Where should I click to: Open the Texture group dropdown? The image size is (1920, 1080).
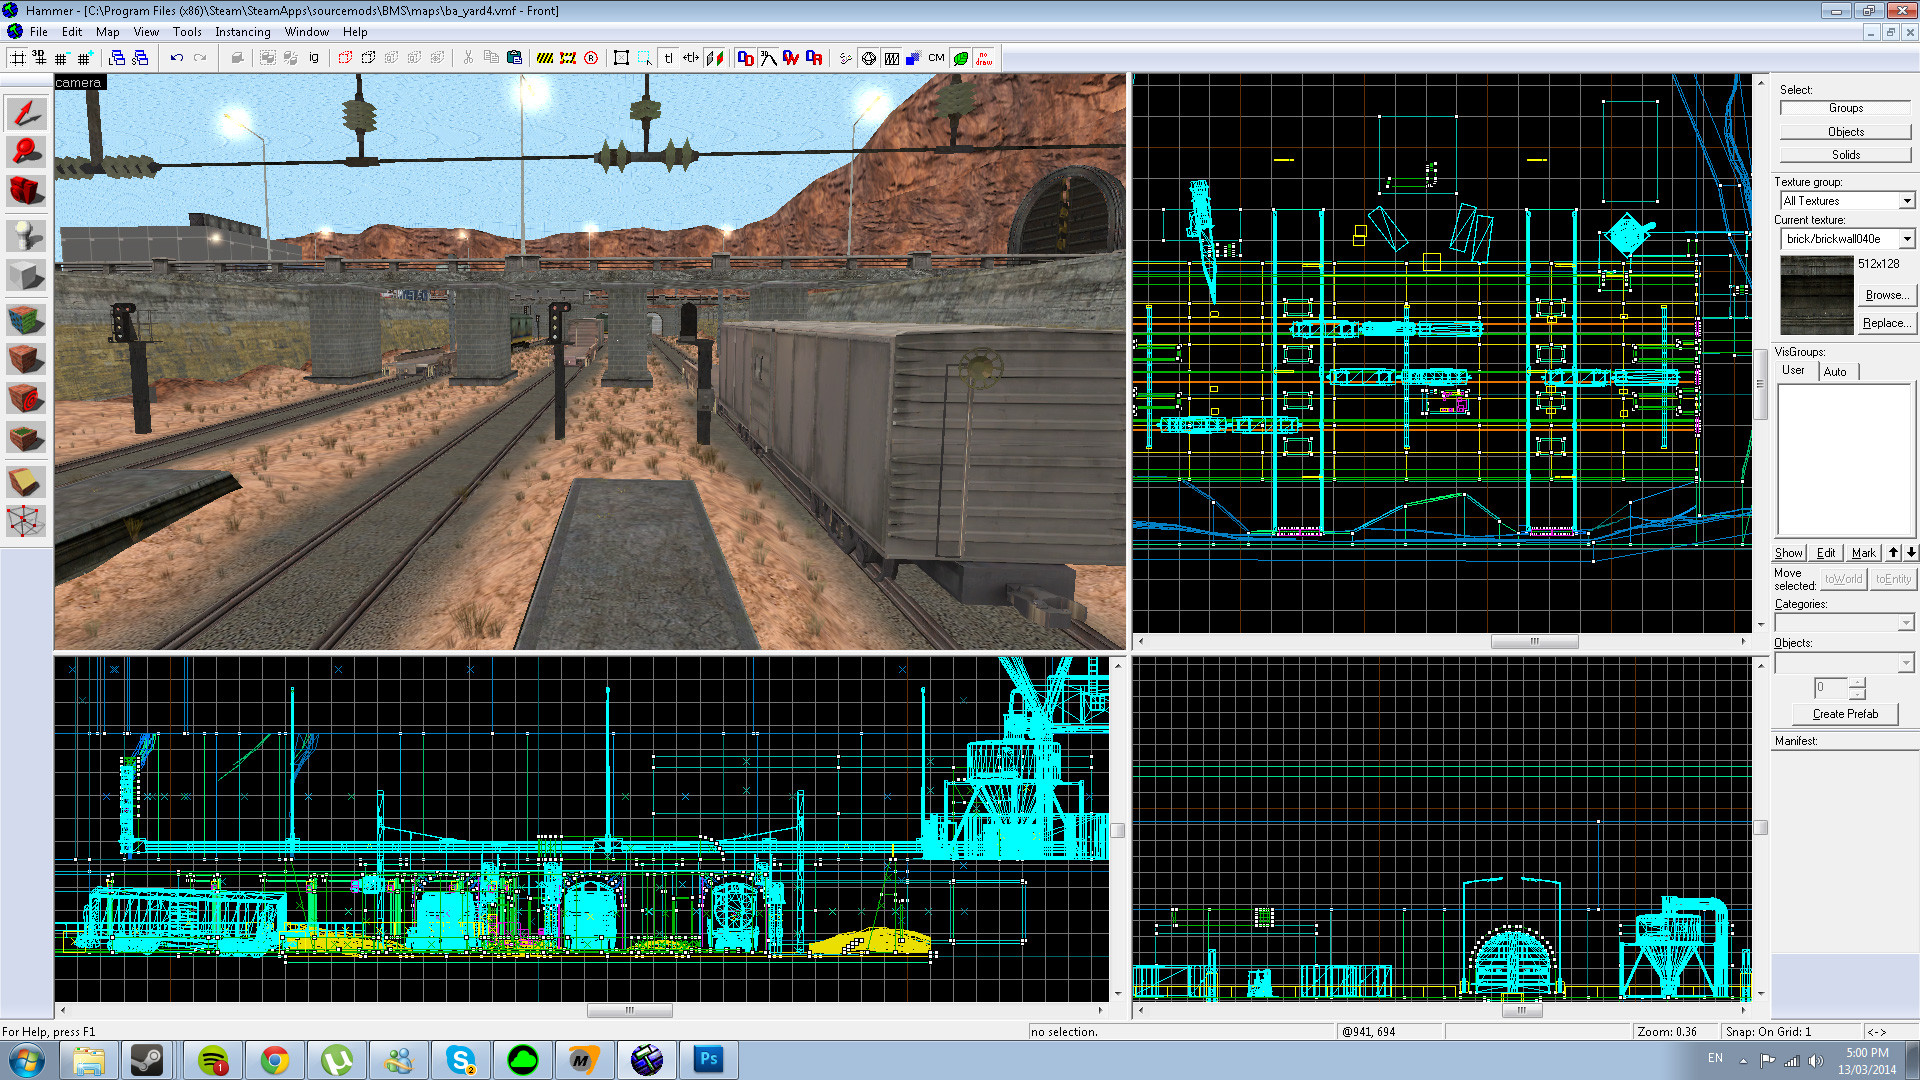1906,201
